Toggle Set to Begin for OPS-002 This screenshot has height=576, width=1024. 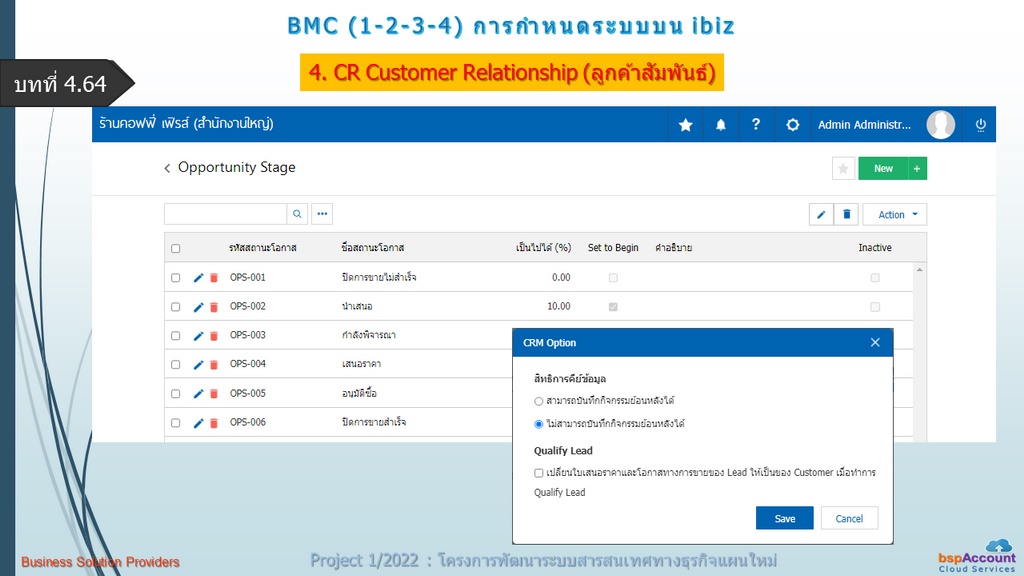pos(613,307)
